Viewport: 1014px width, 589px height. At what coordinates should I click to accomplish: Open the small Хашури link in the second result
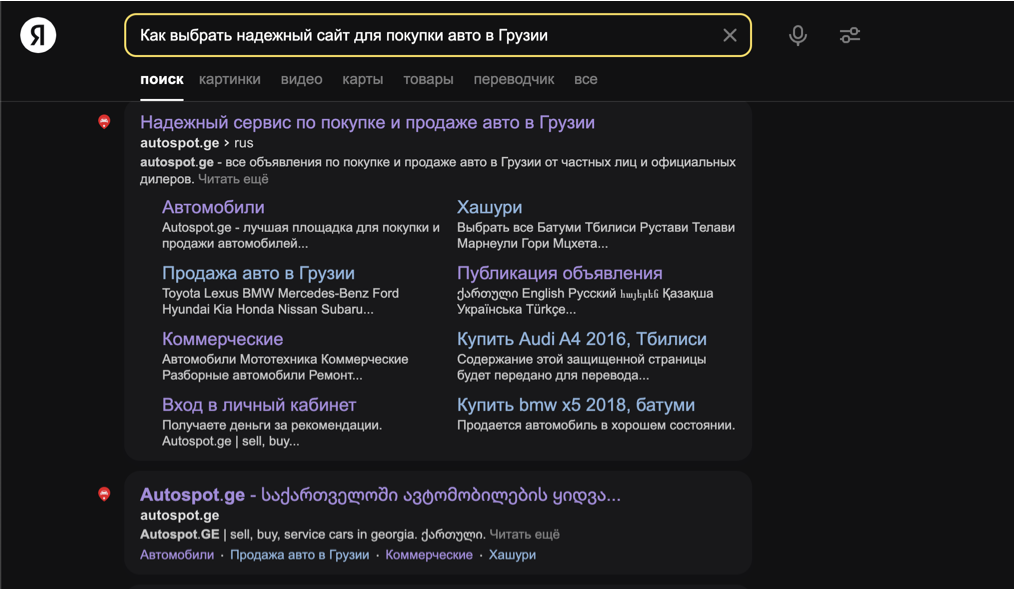[512, 555]
